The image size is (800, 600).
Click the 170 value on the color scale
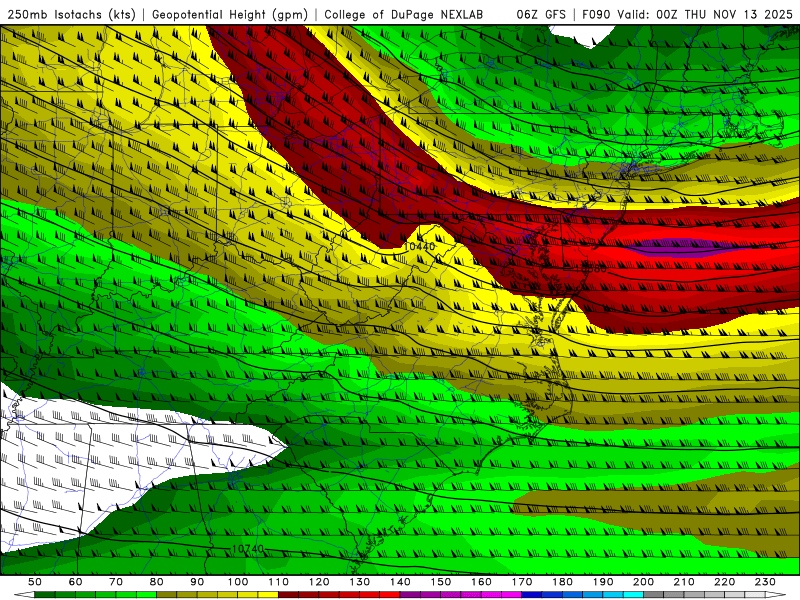[x=522, y=582]
